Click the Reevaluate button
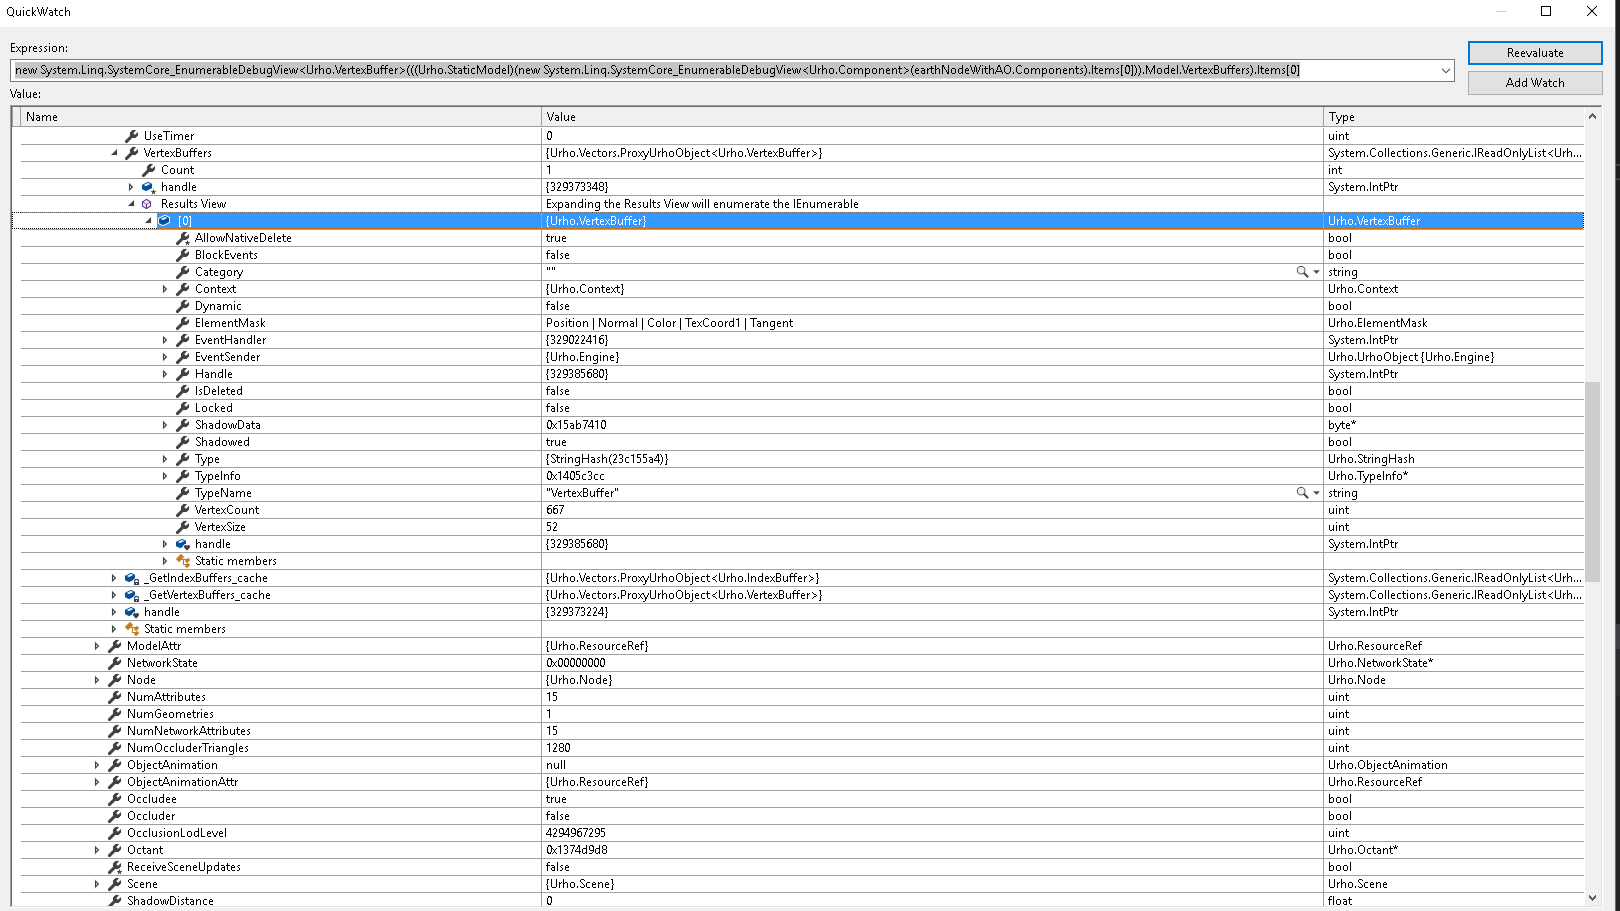The width and height of the screenshot is (1620, 911). 1535,53
